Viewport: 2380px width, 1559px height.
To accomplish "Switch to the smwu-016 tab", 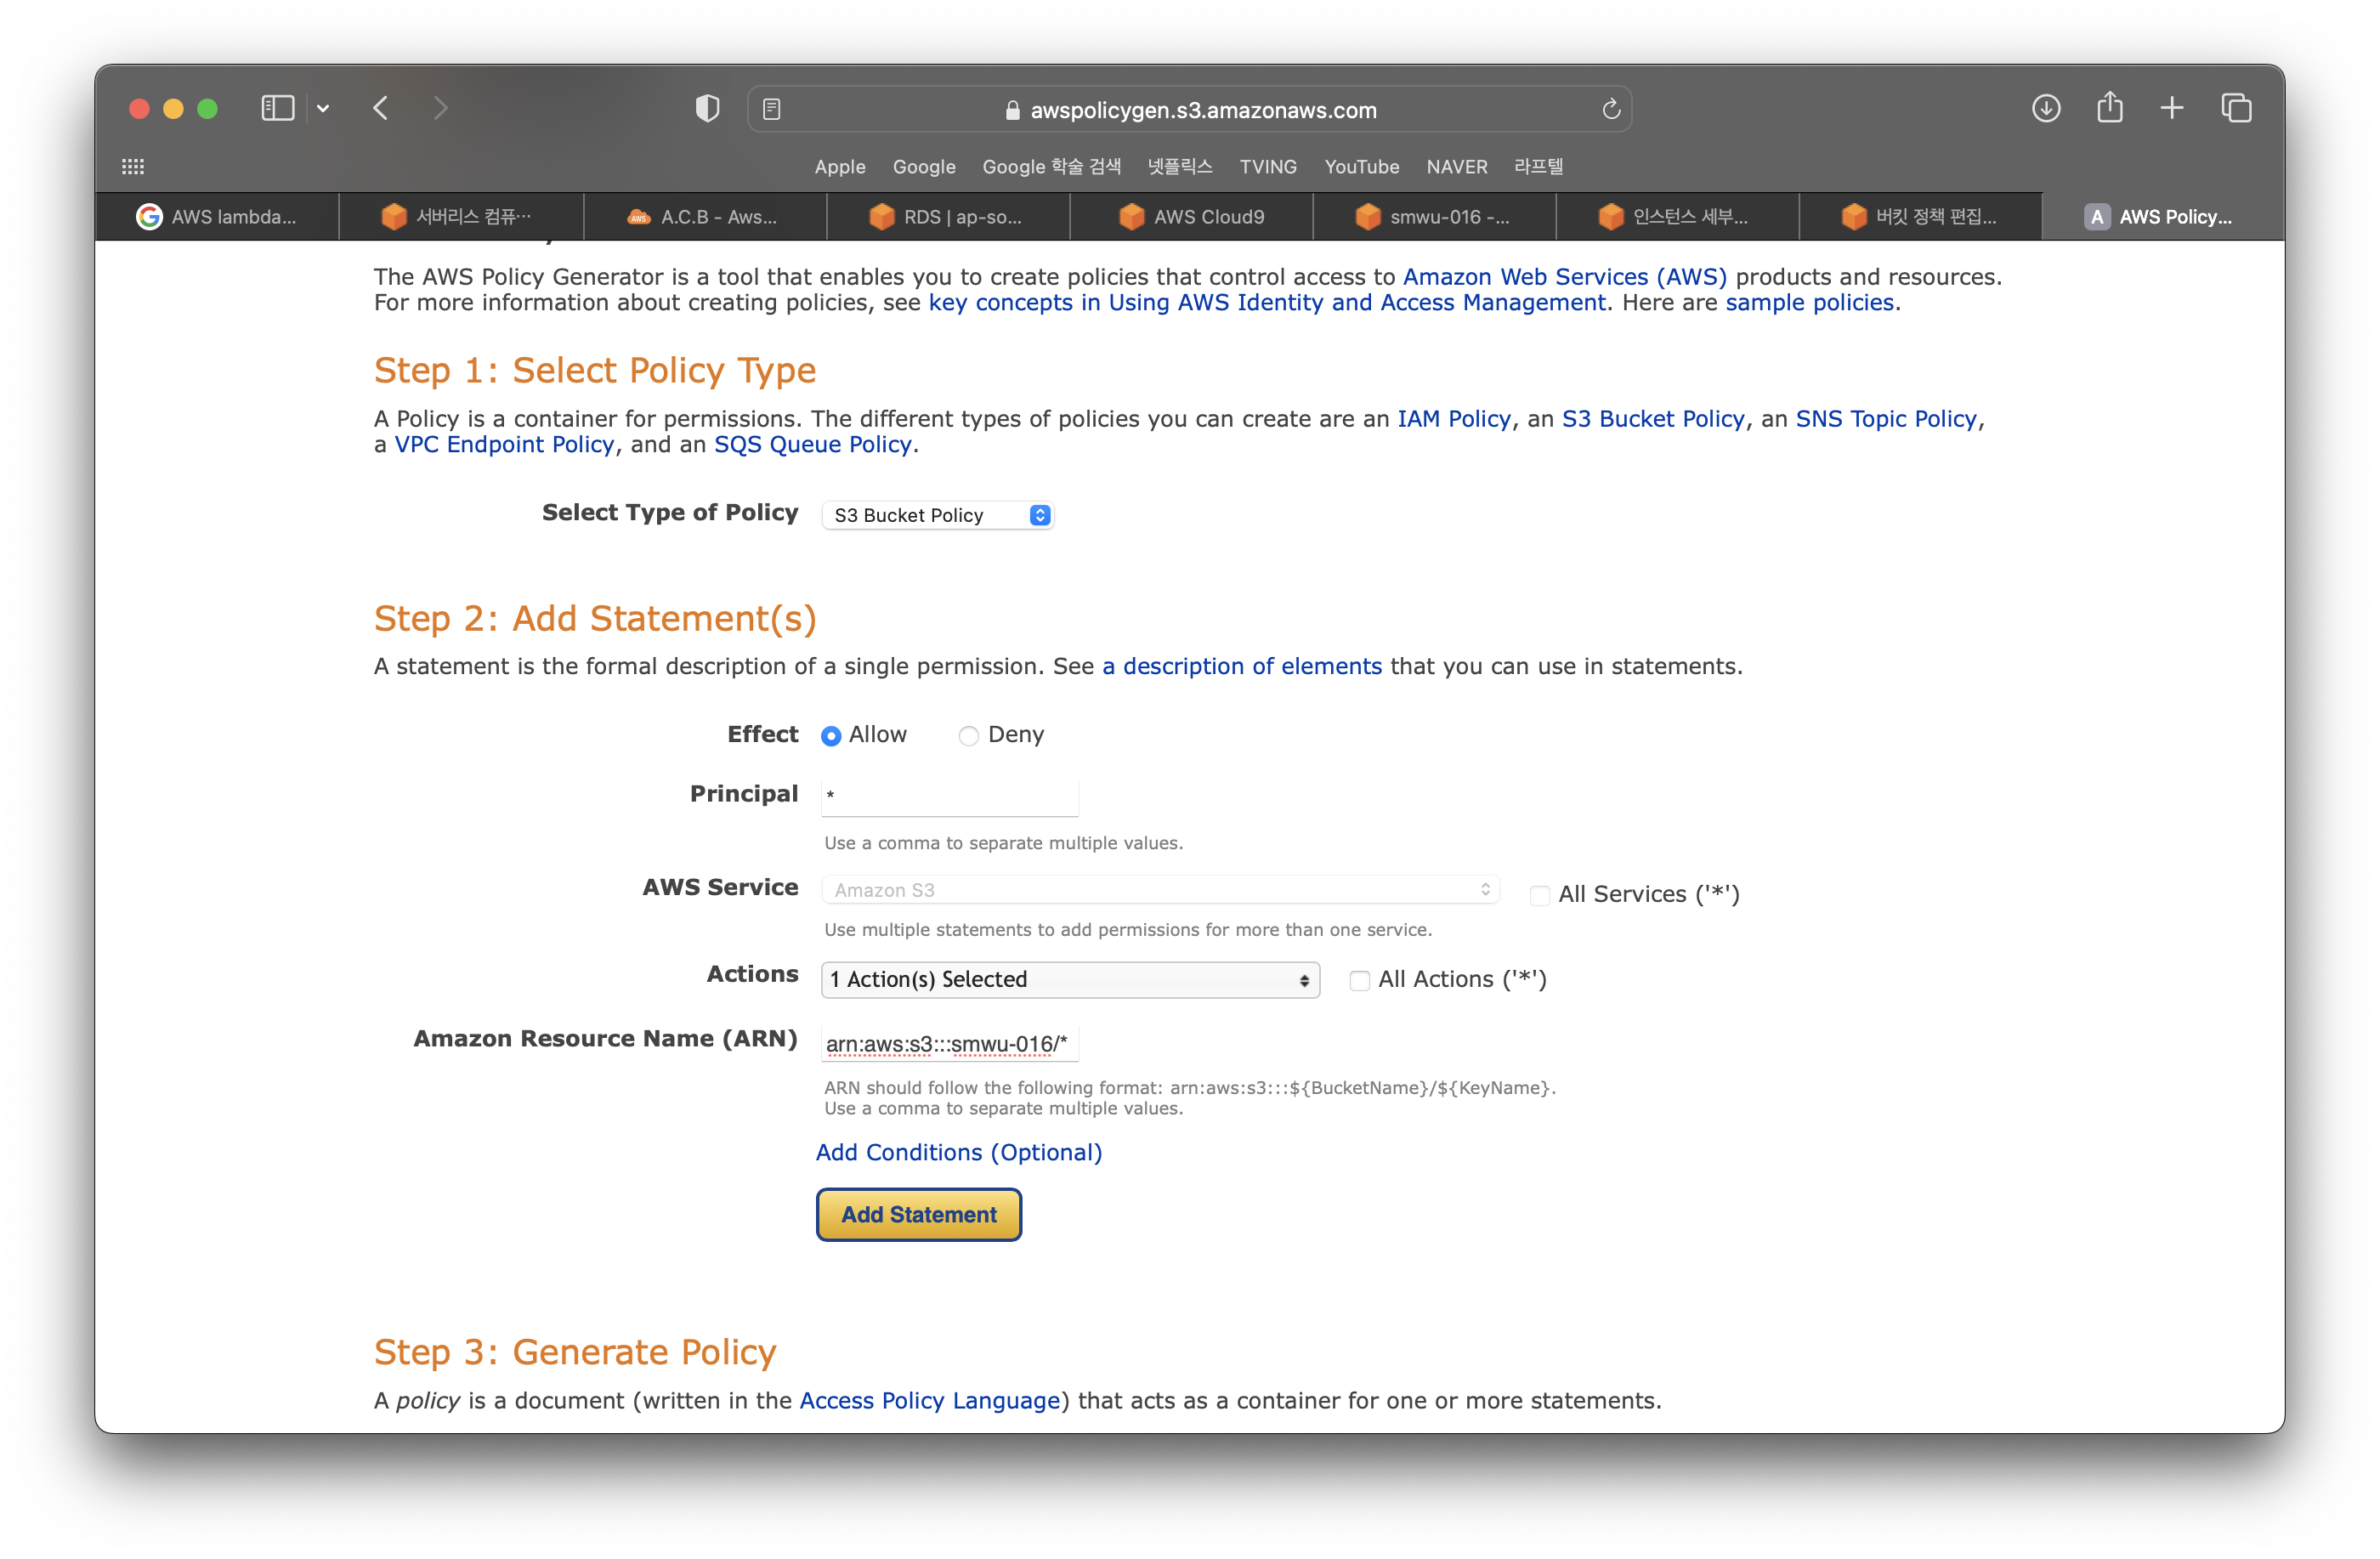I will (x=1433, y=217).
